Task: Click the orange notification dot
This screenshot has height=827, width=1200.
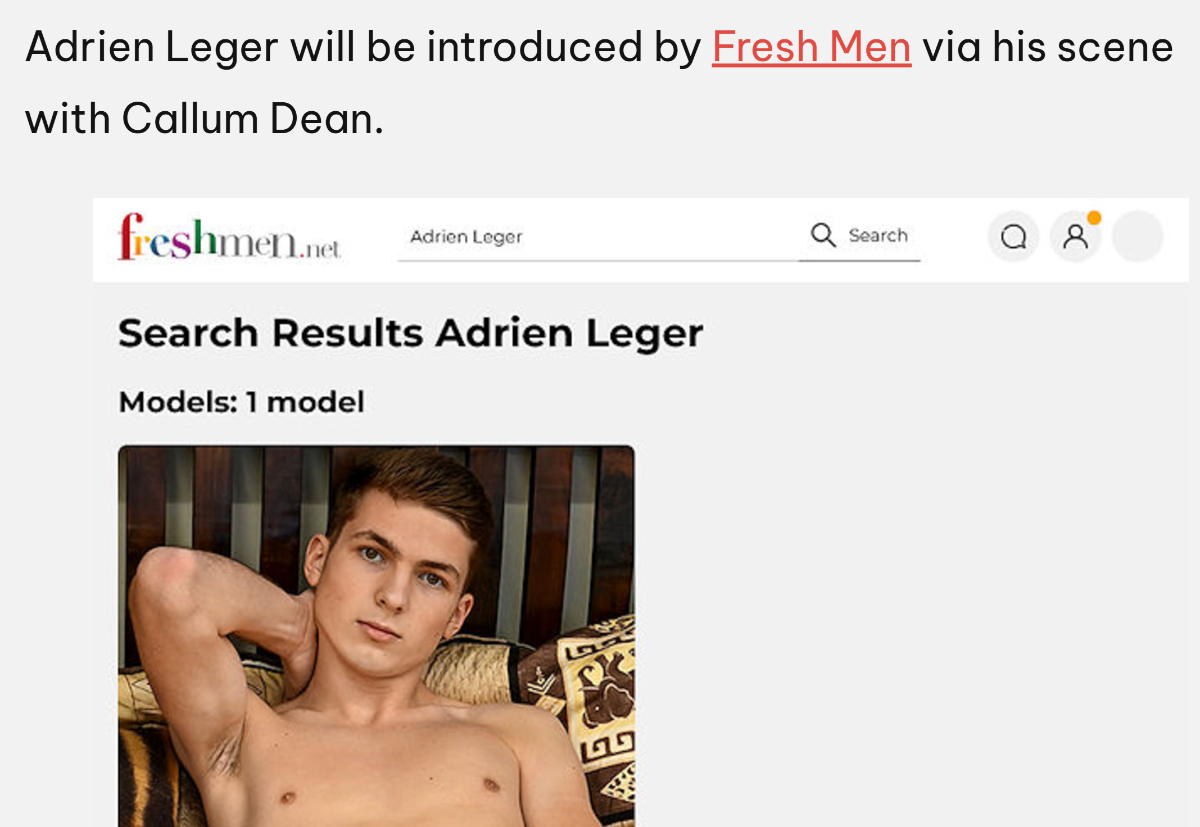Action: coord(1094,217)
